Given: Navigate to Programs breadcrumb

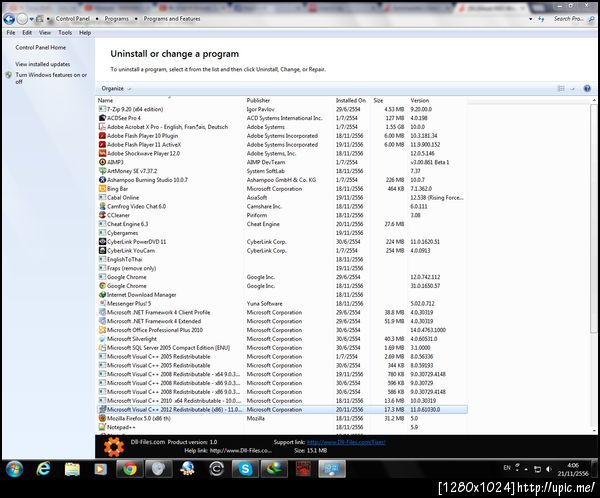Looking at the screenshot, I should (116, 19).
